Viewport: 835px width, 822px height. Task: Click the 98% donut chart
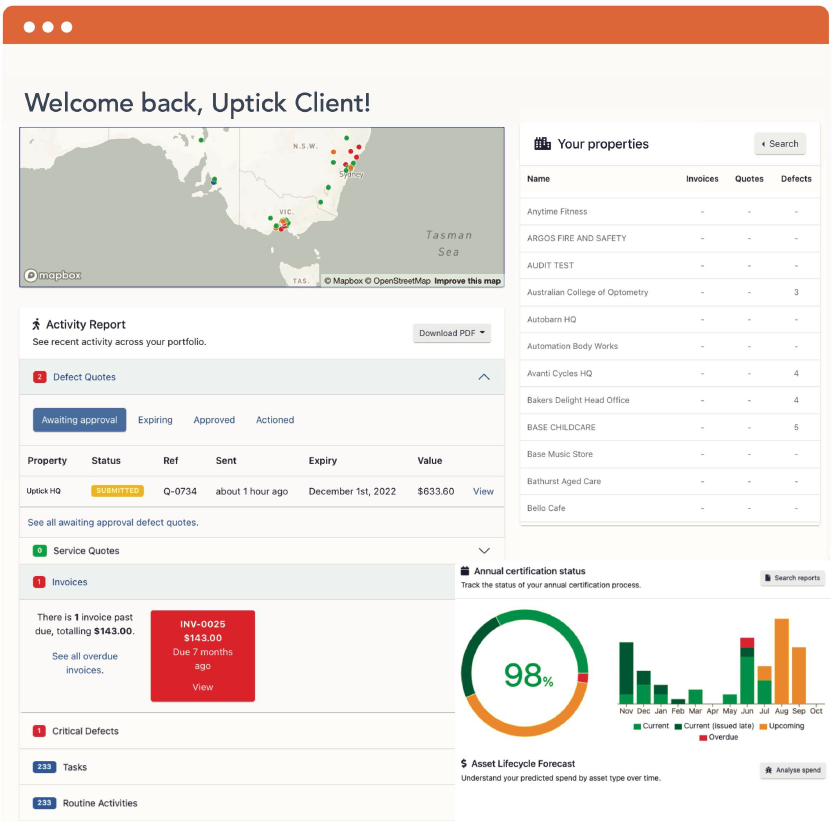click(x=525, y=673)
